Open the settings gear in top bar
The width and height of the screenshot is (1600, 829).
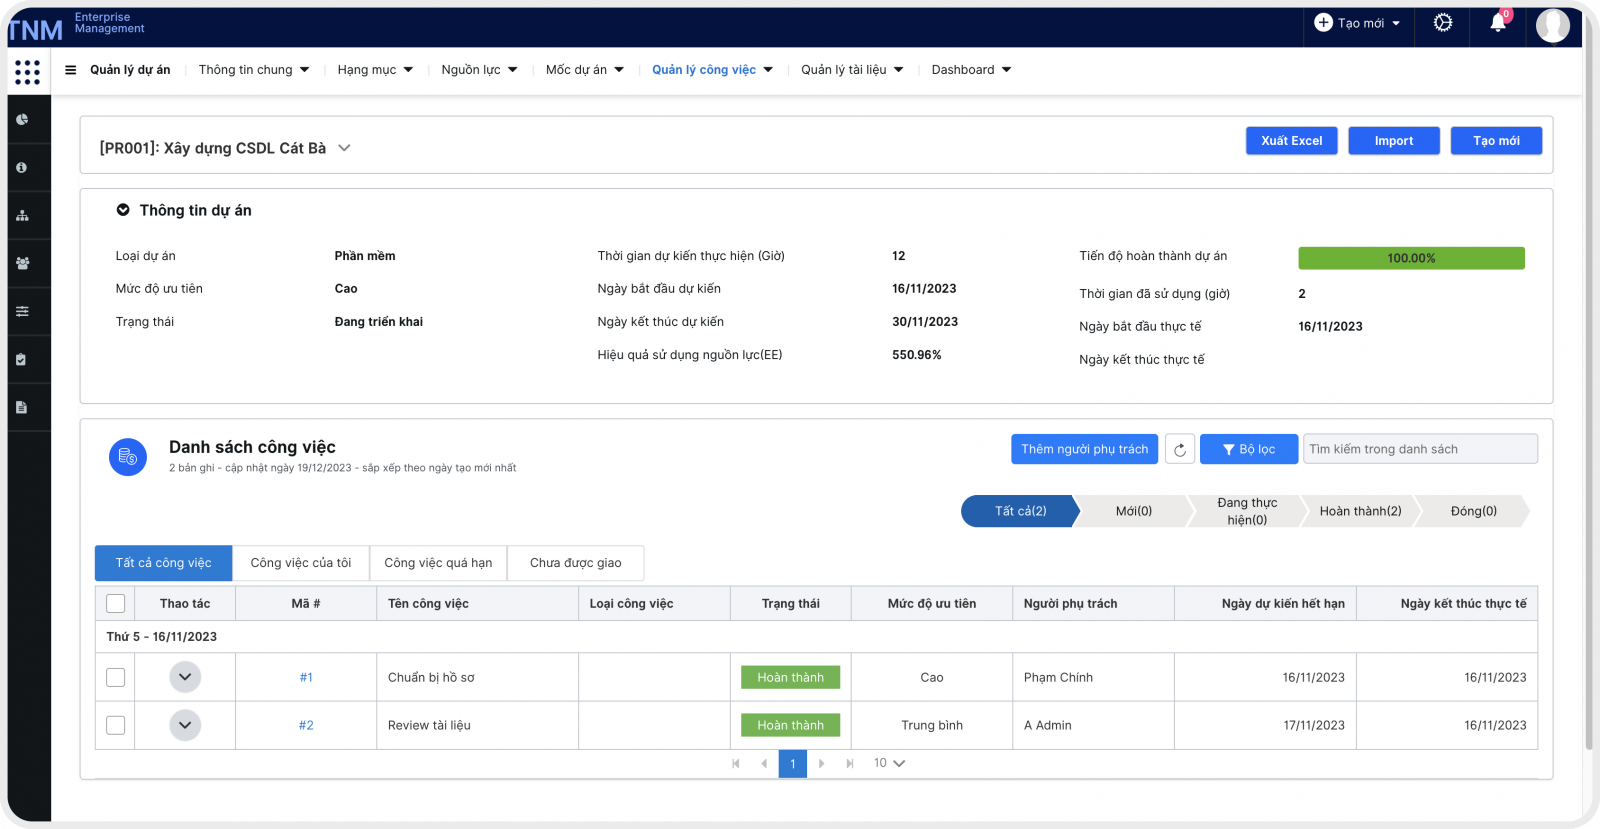point(1443,23)
